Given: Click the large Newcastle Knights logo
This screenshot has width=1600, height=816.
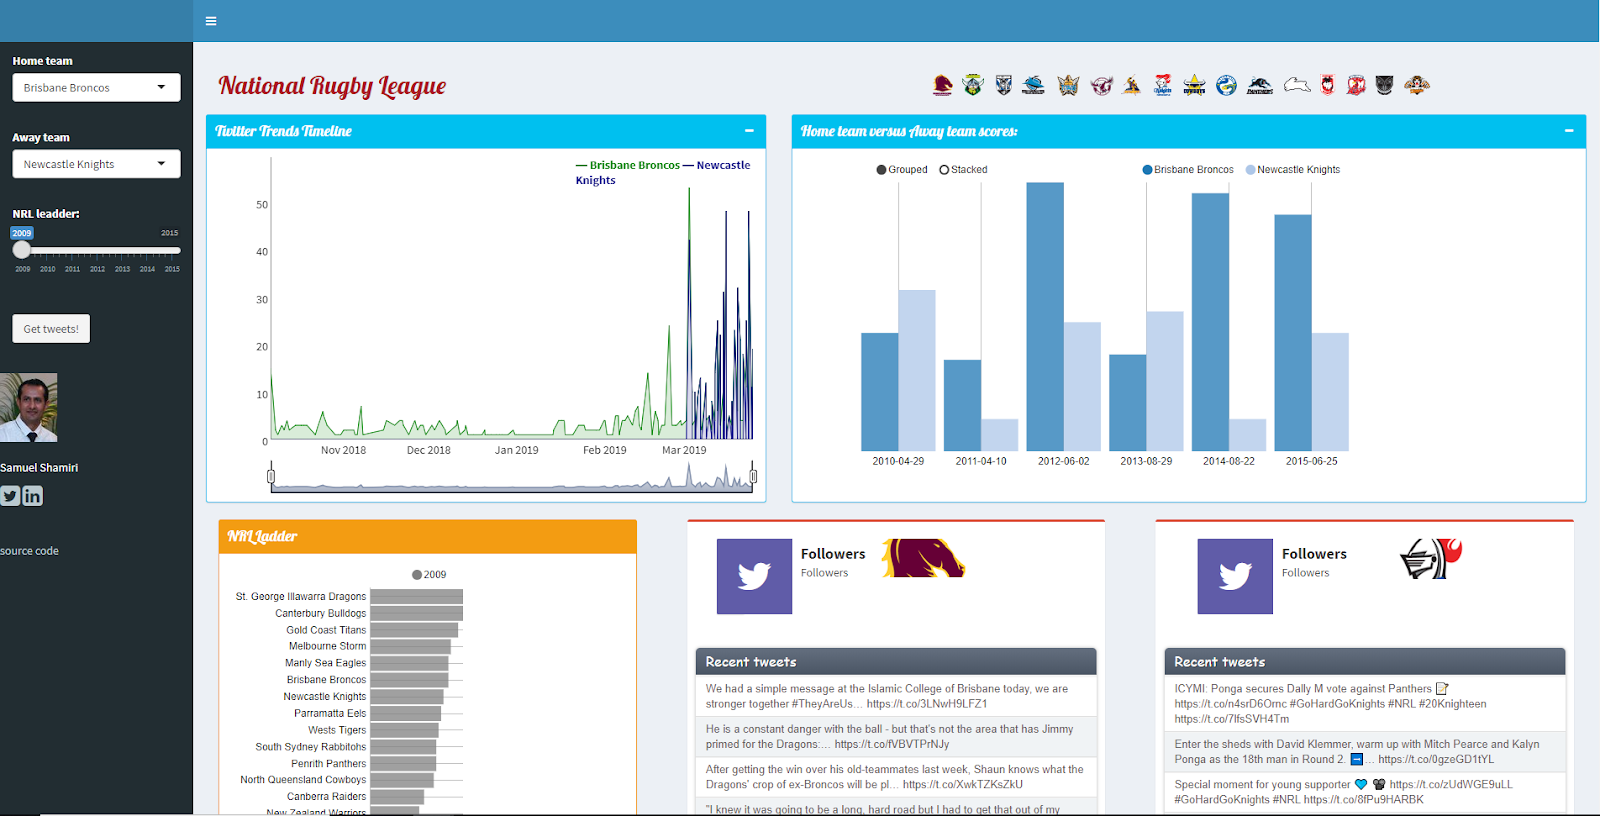Looking at the screenshot, I should coord(1431,558).
